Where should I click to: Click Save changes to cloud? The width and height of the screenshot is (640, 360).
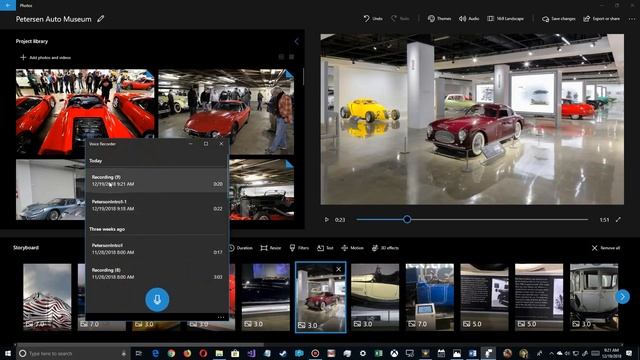coord(558,19)
